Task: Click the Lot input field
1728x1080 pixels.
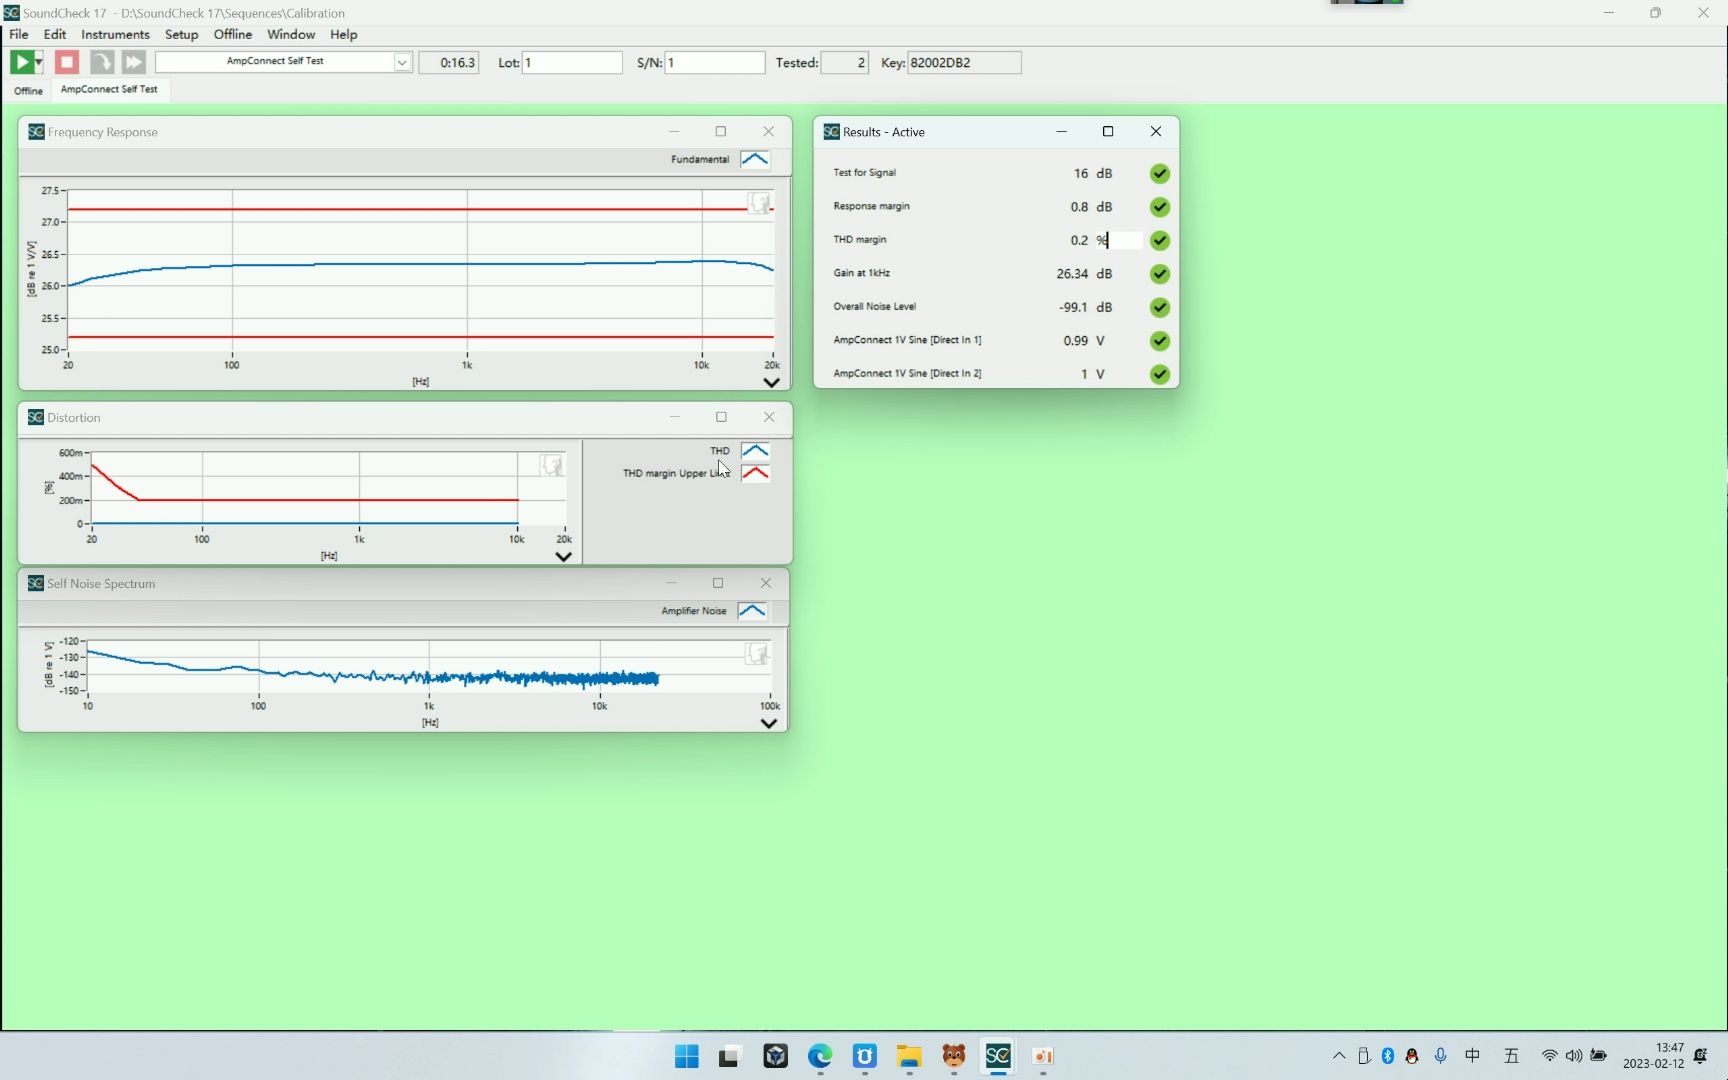Action: (x=572, y=62)
